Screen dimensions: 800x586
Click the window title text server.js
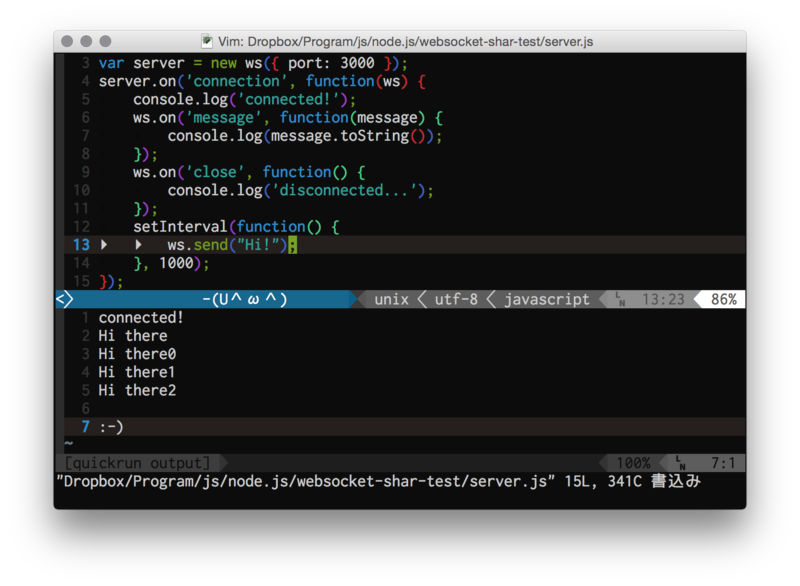pos(568,42)
